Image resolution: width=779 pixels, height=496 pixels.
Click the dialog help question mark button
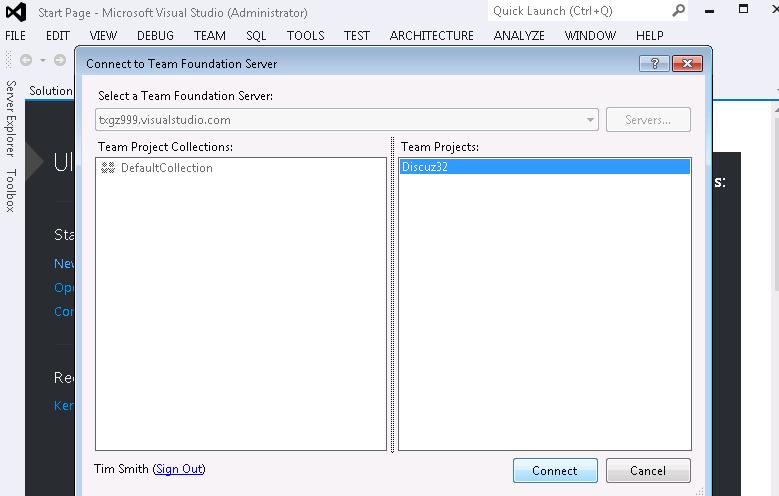pos(654,64)
